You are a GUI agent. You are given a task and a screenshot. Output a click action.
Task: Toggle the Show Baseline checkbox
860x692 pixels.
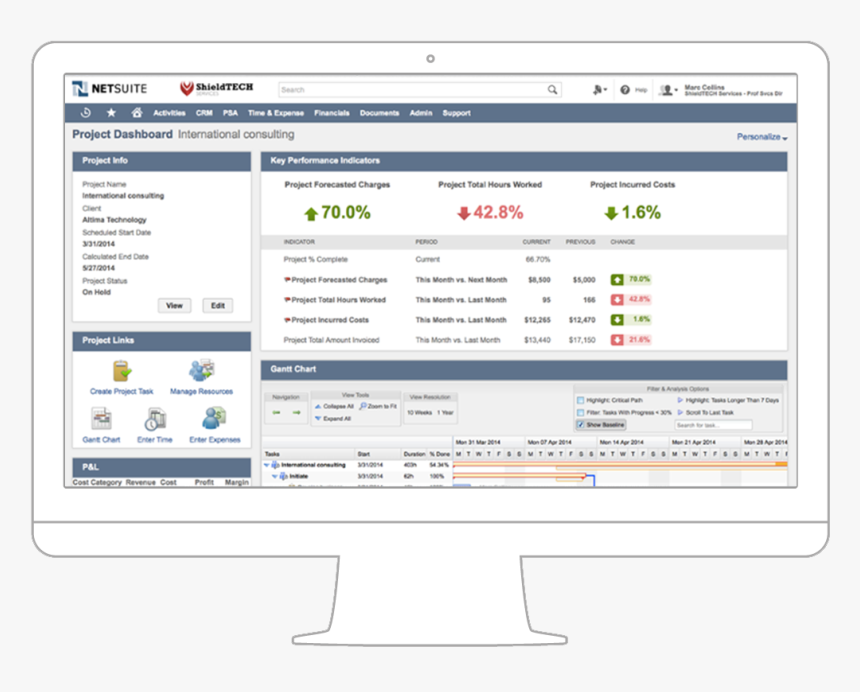(x=580, y=425)
